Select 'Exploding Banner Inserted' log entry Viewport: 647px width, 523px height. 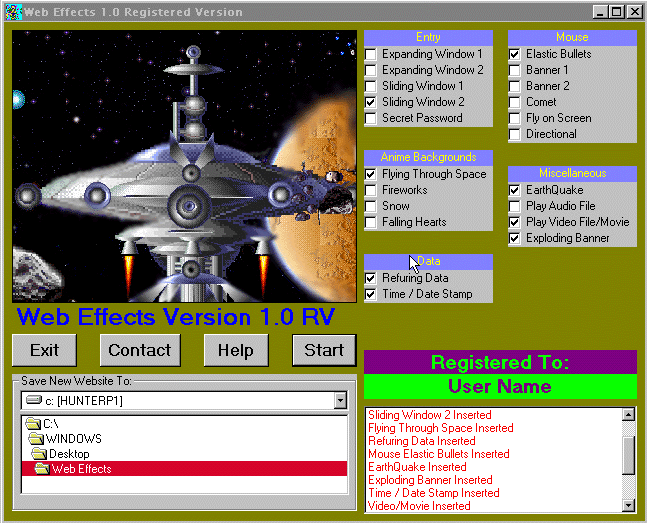(430, 480)
